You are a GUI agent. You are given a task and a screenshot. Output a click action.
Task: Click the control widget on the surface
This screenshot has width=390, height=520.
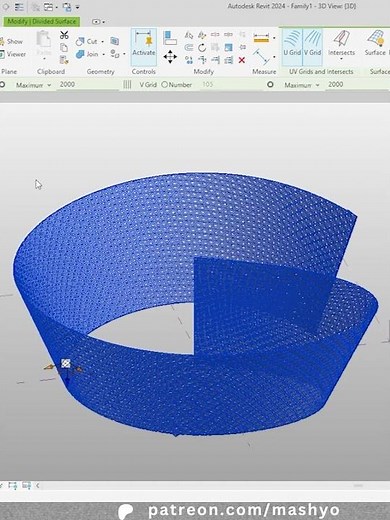click(x=66, y=363)
